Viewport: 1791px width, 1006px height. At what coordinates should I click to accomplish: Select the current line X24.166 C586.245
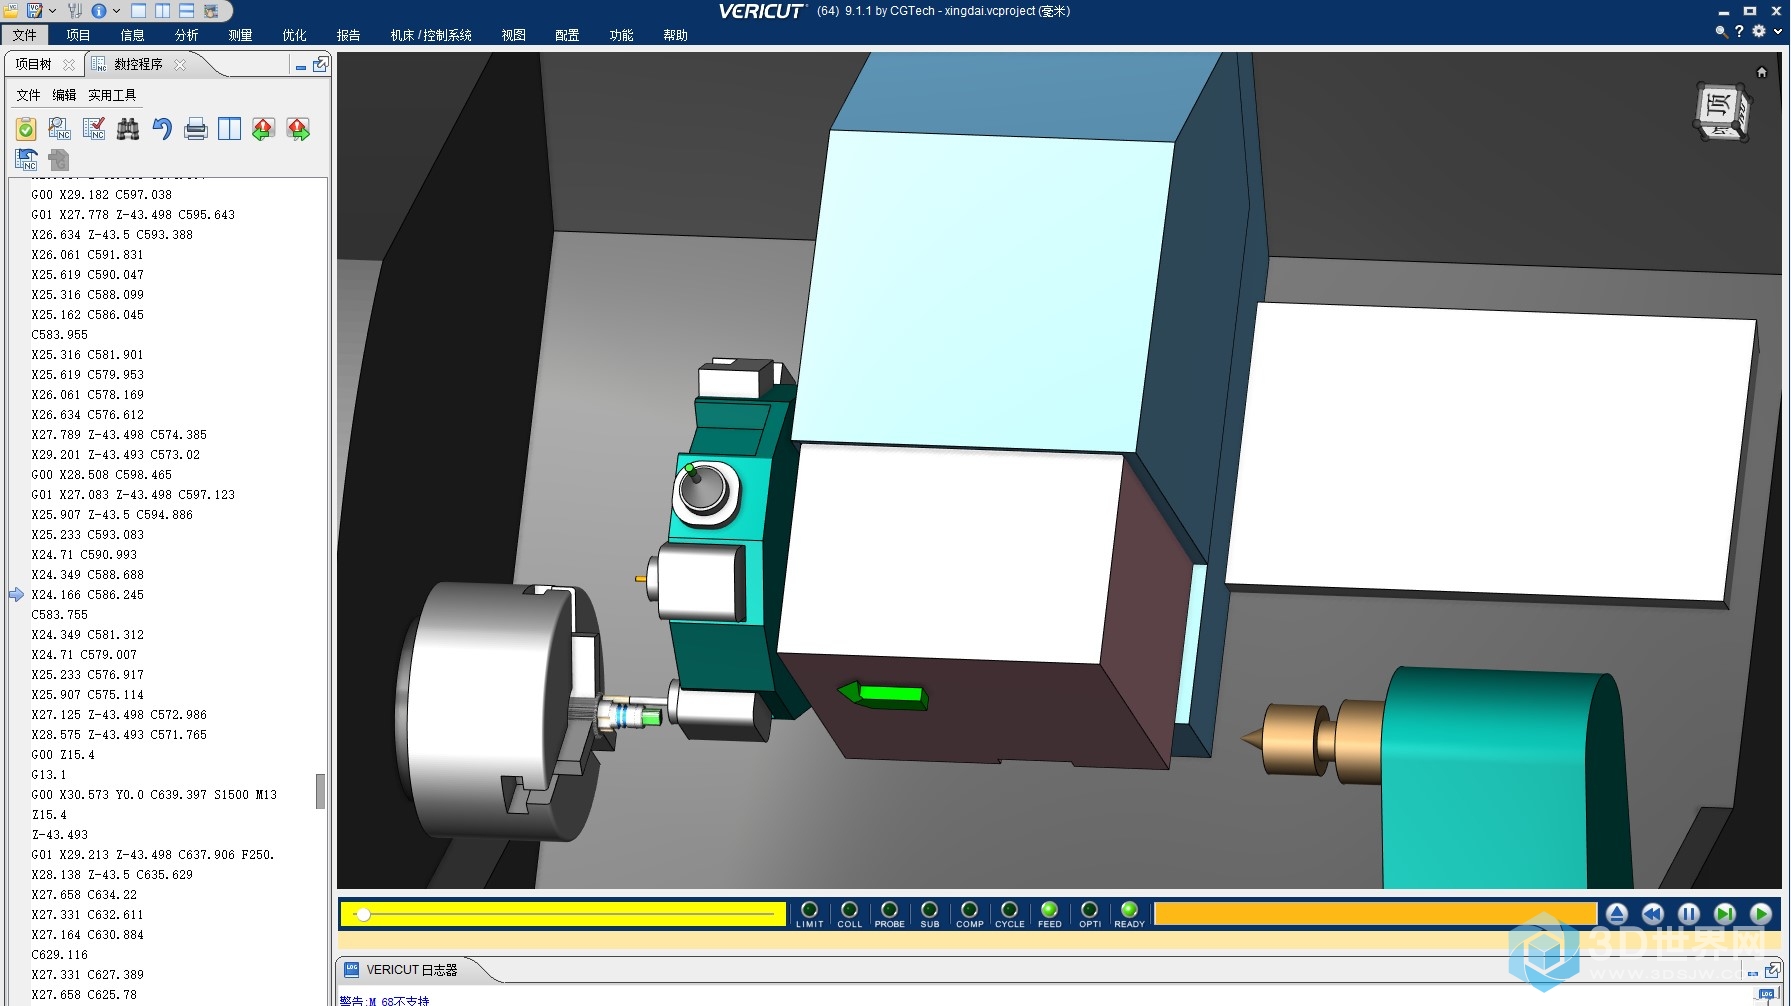coord(87,595)
